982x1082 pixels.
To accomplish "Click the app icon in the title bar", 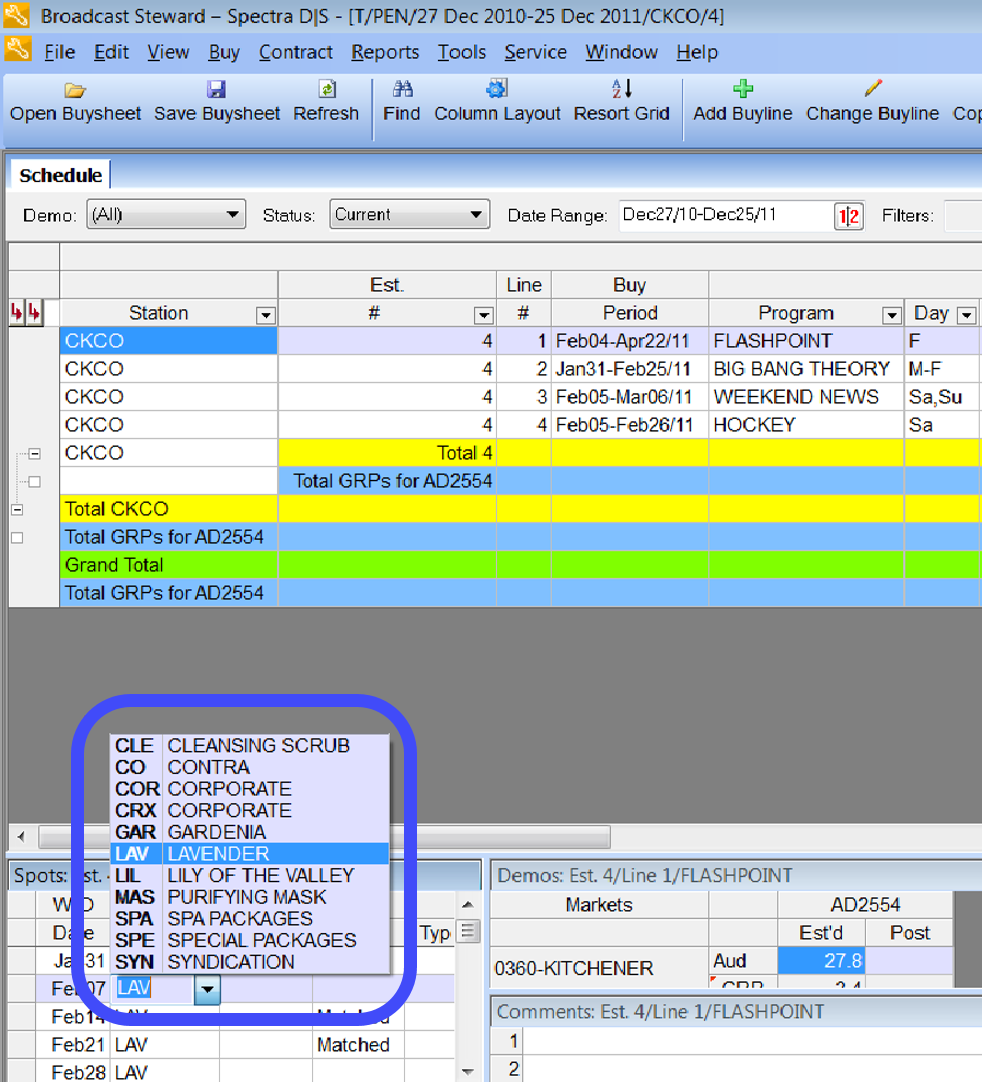I will (x=17, y=15).
